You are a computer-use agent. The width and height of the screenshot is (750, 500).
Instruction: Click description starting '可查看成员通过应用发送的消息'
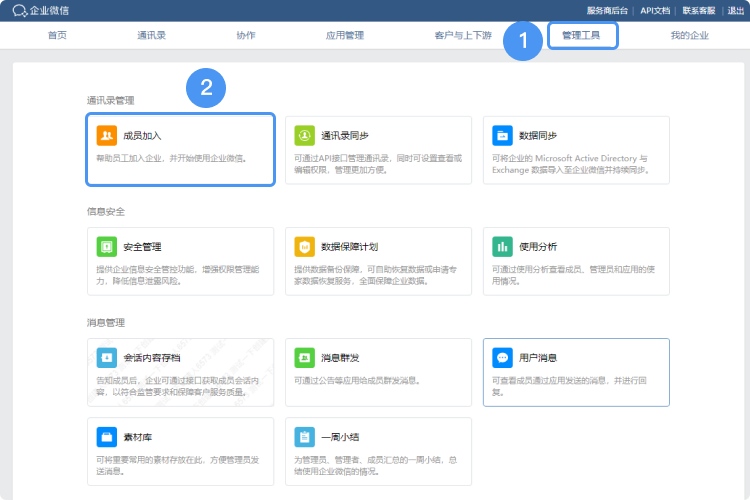[569, 386]
